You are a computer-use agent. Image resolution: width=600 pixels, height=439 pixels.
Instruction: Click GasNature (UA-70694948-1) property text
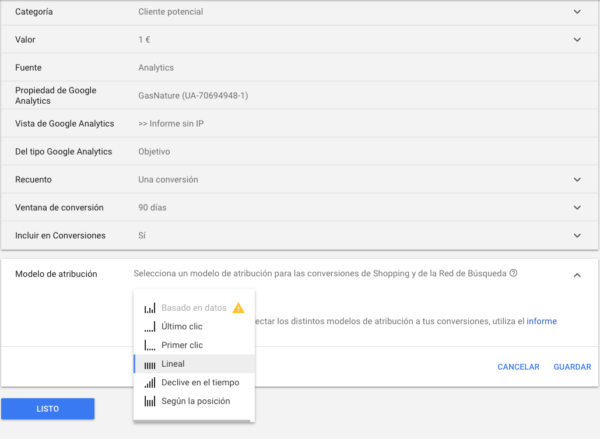[x=193, y=96]
